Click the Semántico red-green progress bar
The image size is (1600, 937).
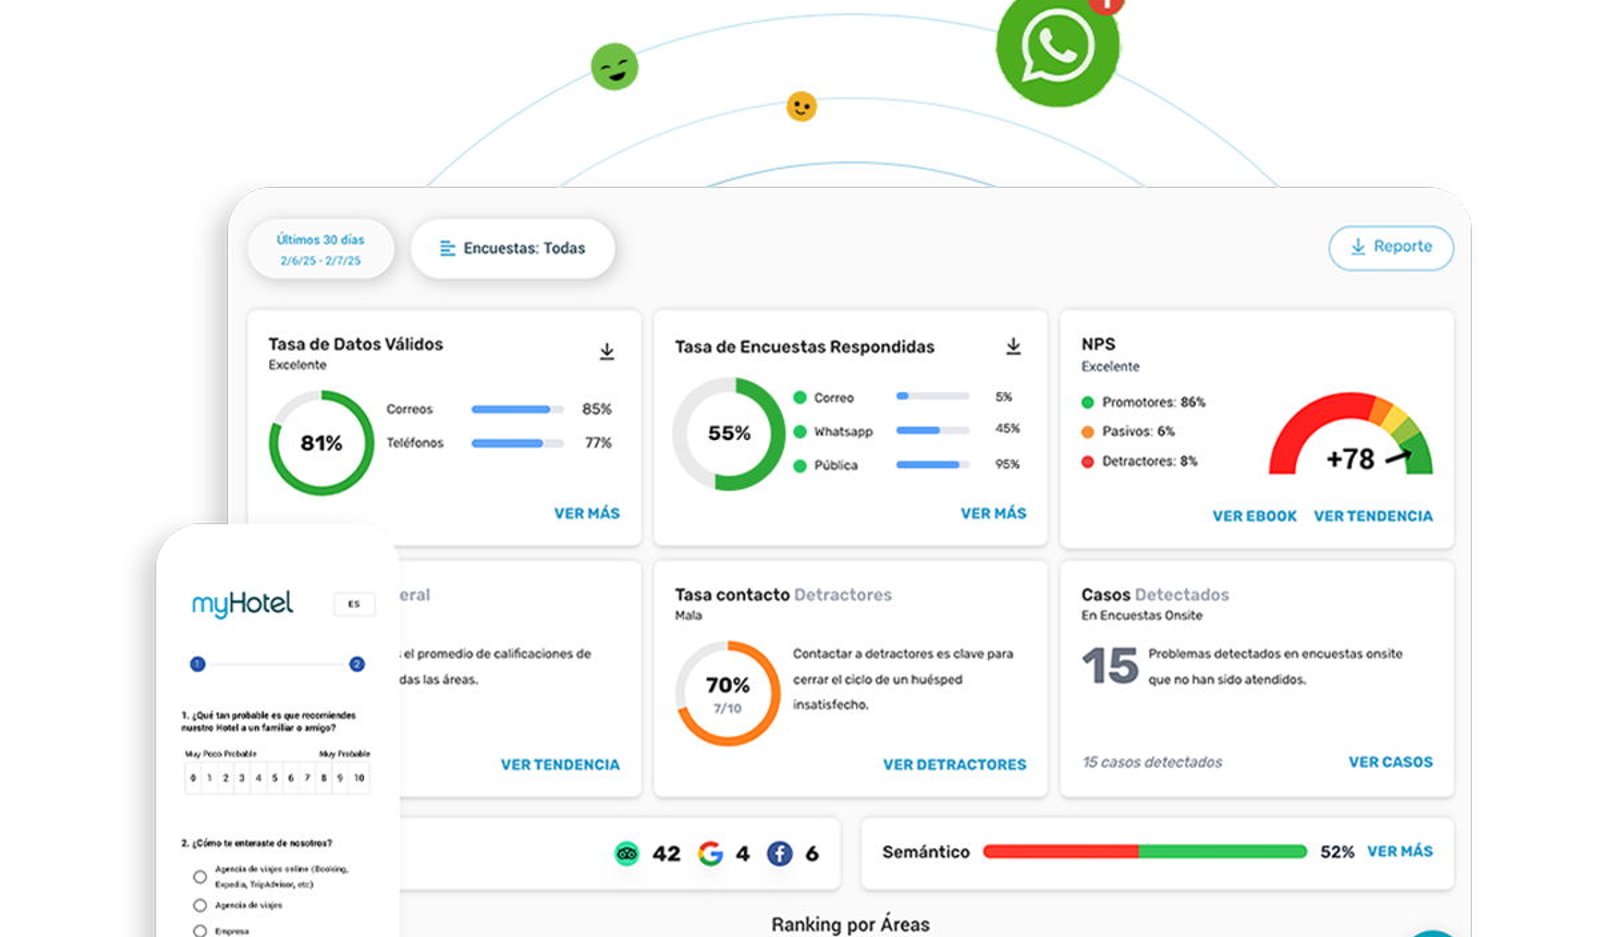1145,851
